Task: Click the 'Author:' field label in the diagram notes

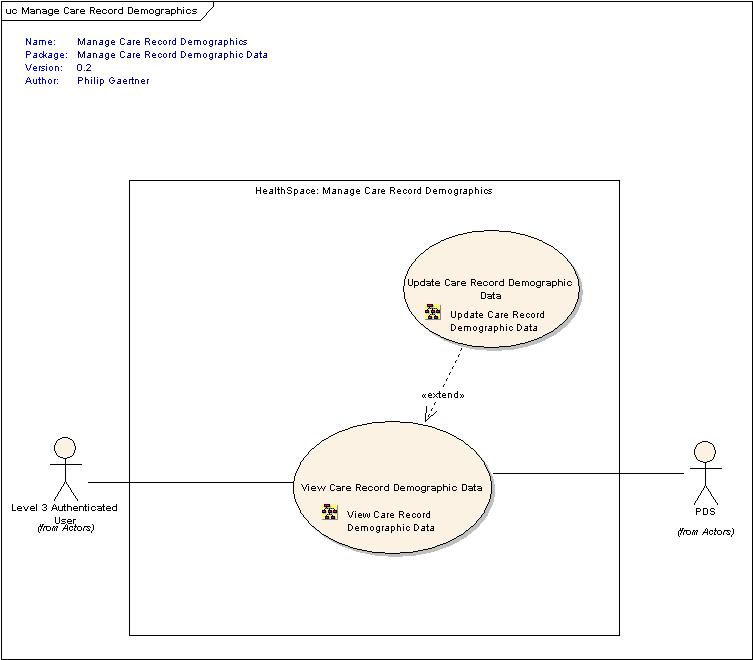Action: click(42, 81)
